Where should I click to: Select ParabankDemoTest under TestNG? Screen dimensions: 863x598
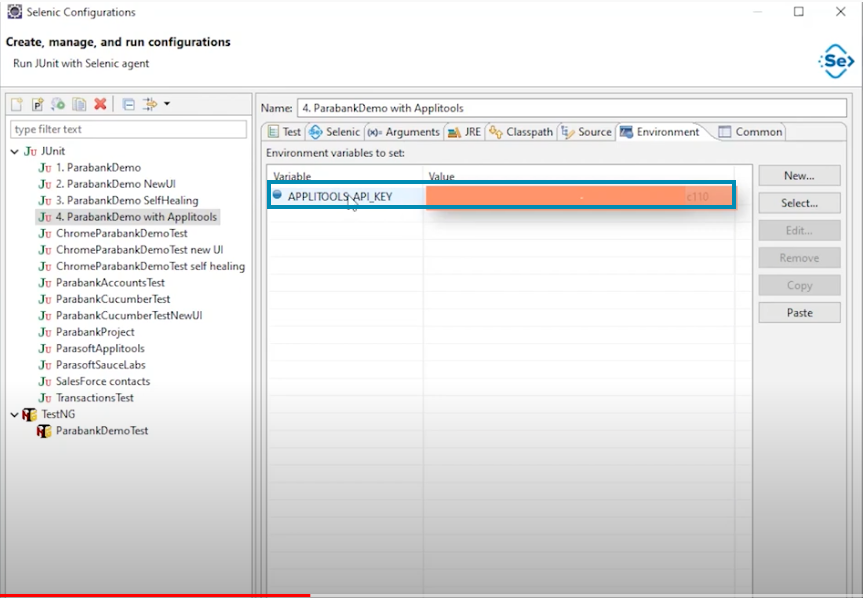point(92,431)
